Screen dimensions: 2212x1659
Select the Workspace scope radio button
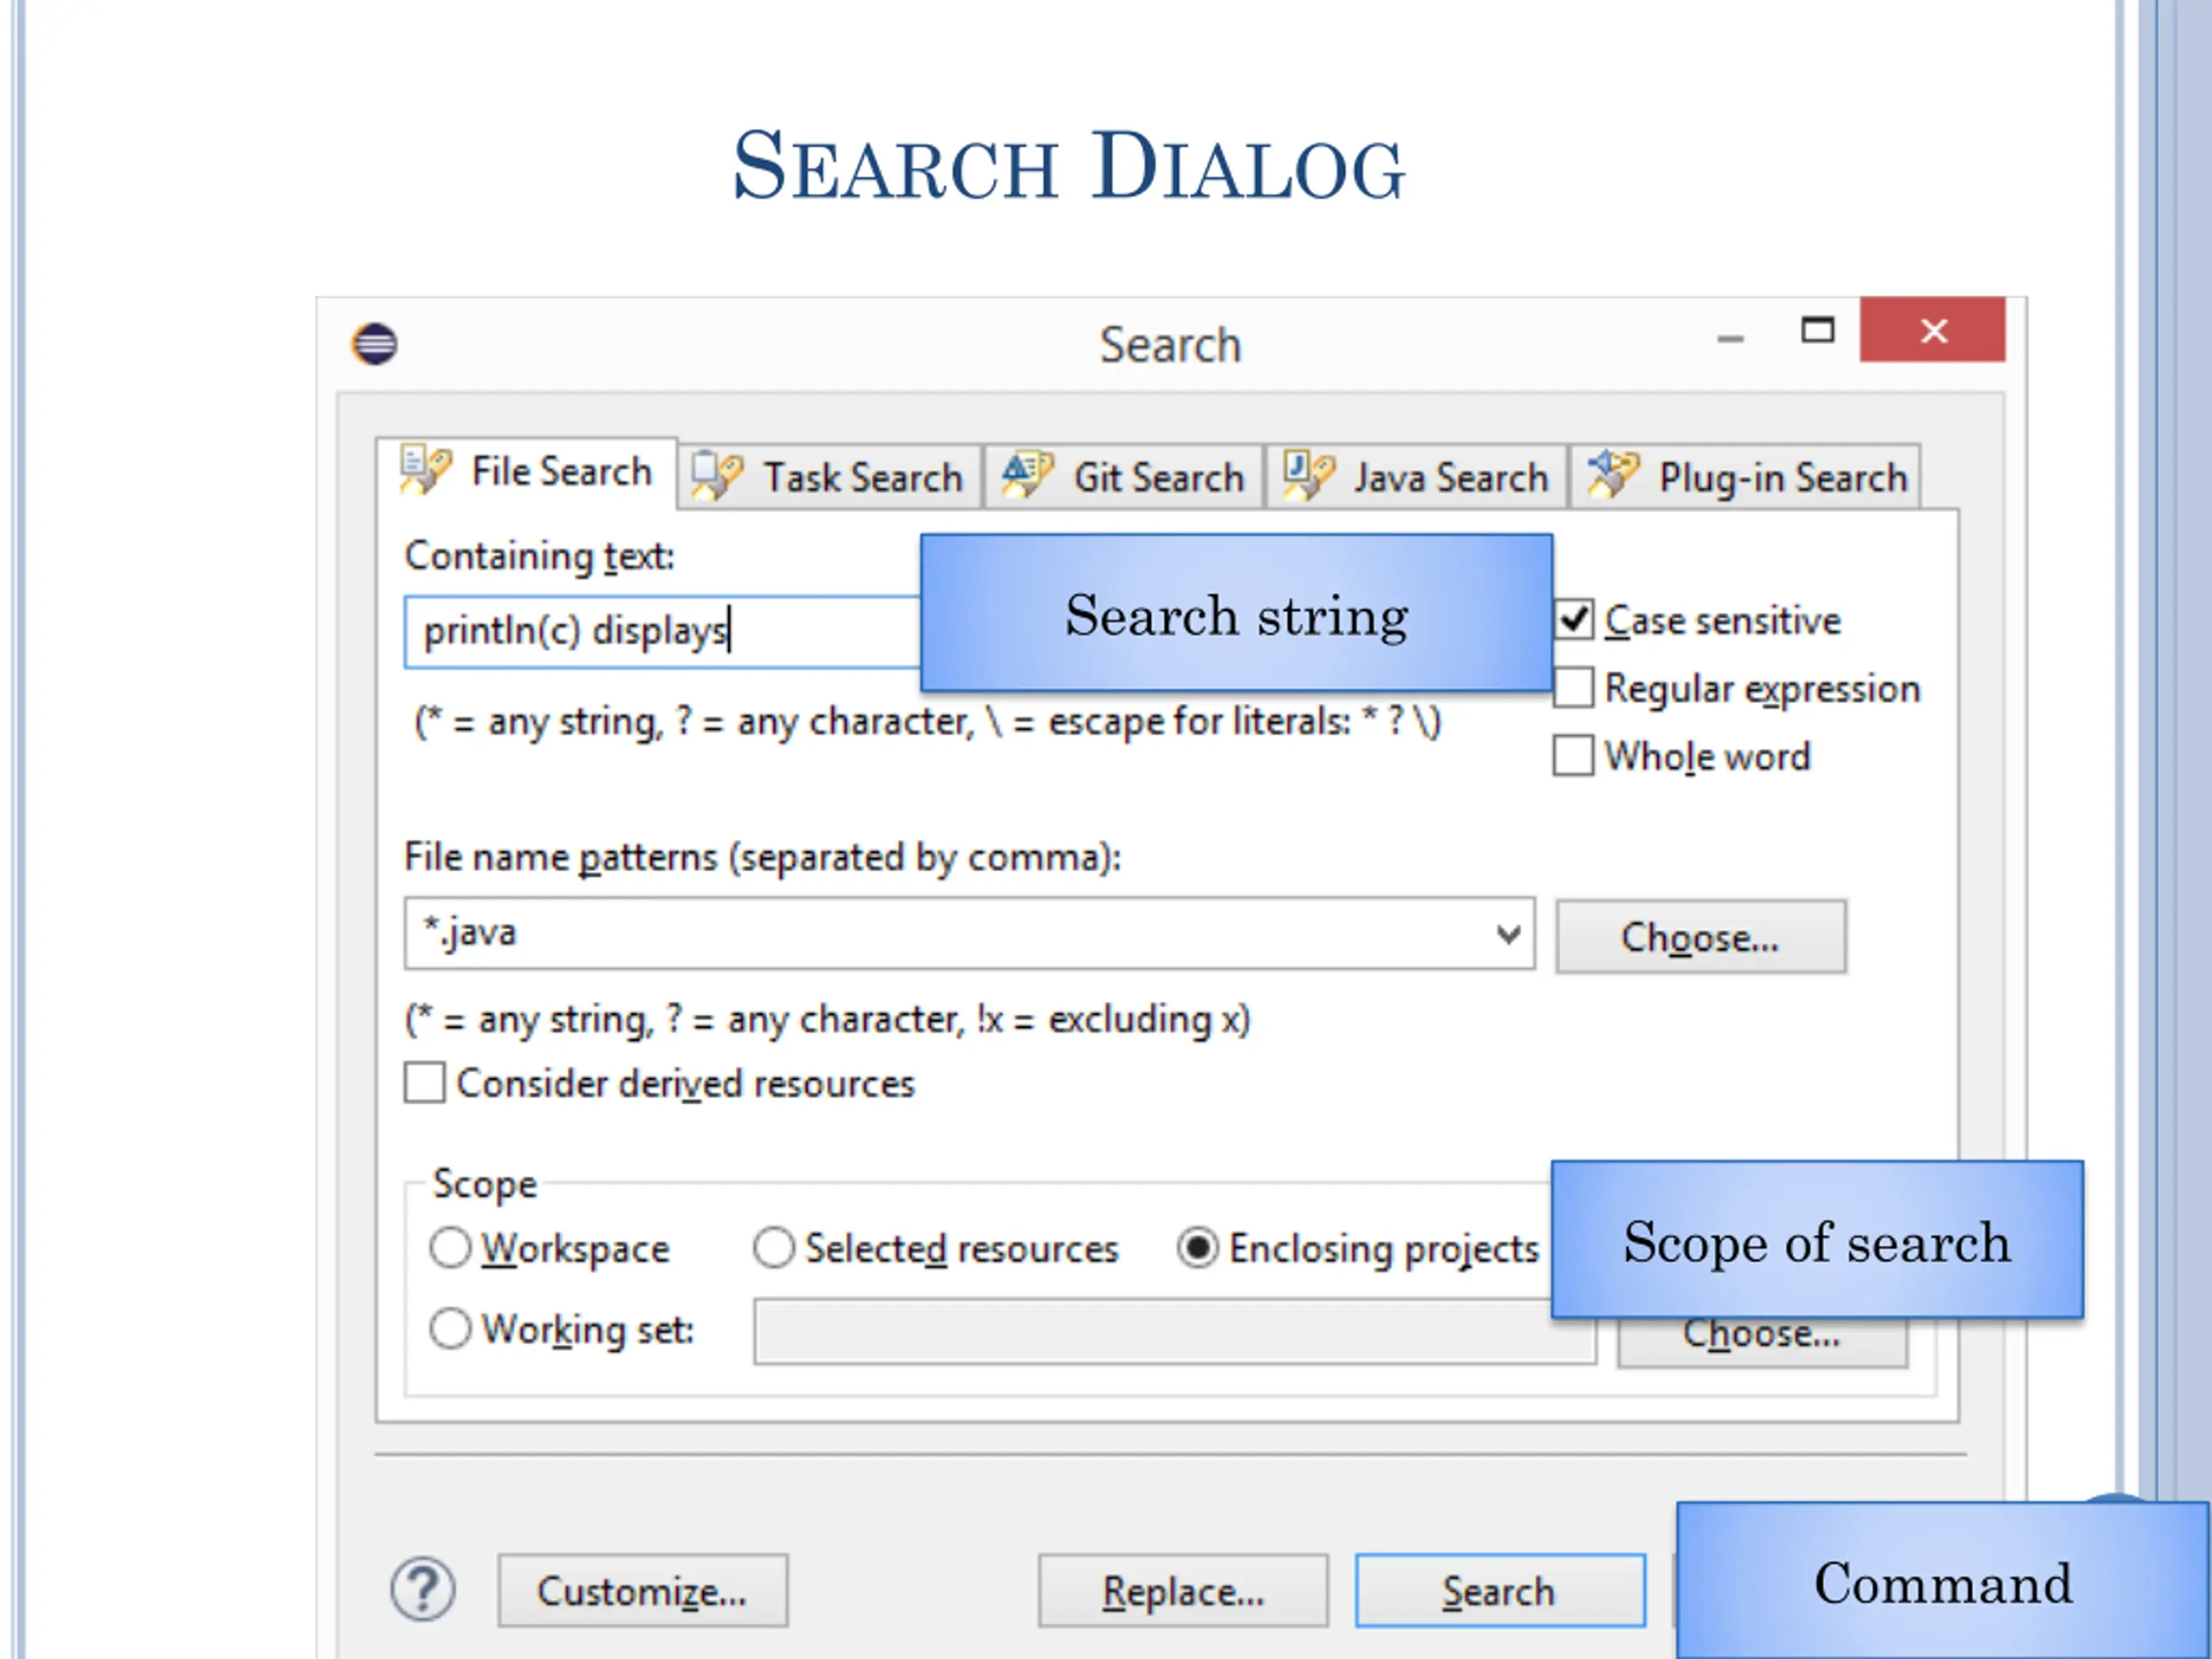coord(450,1248)
